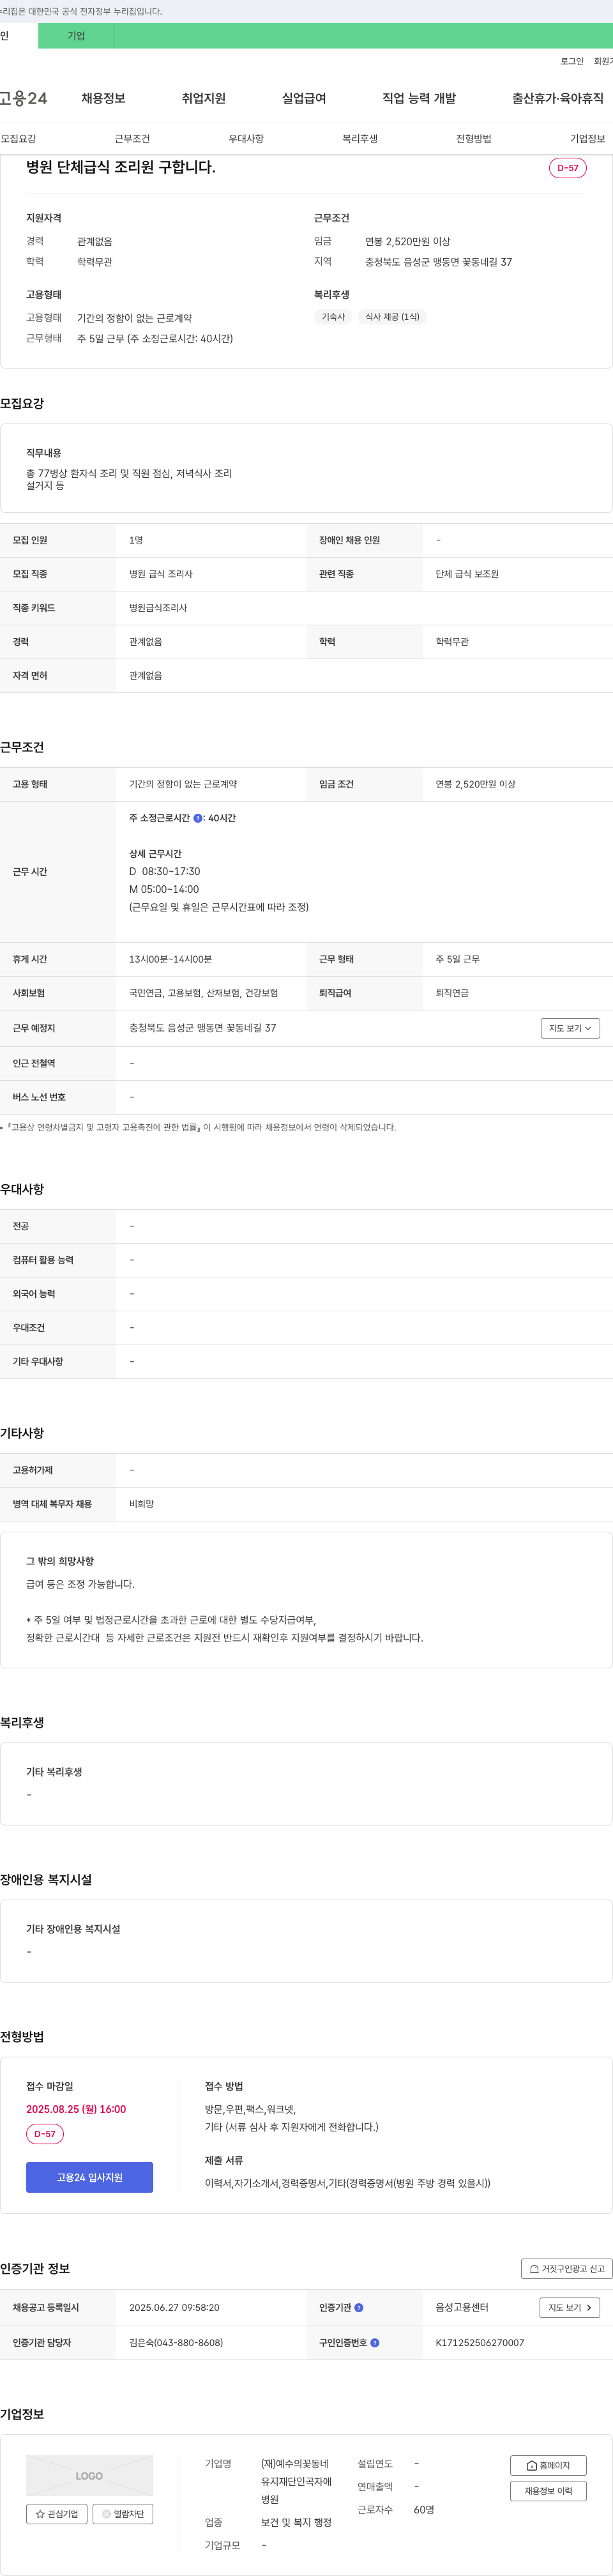Viewport: 613px width, 2576px height.
Task: Click 퇴직연금 in 퇴직급여 row
Action: pos(452,993)
